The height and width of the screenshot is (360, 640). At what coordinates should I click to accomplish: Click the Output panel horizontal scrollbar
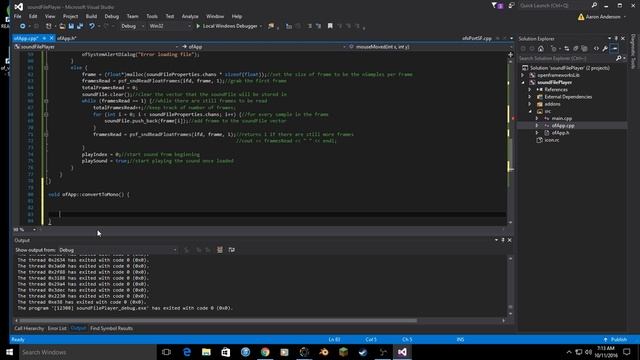(218, 320)
